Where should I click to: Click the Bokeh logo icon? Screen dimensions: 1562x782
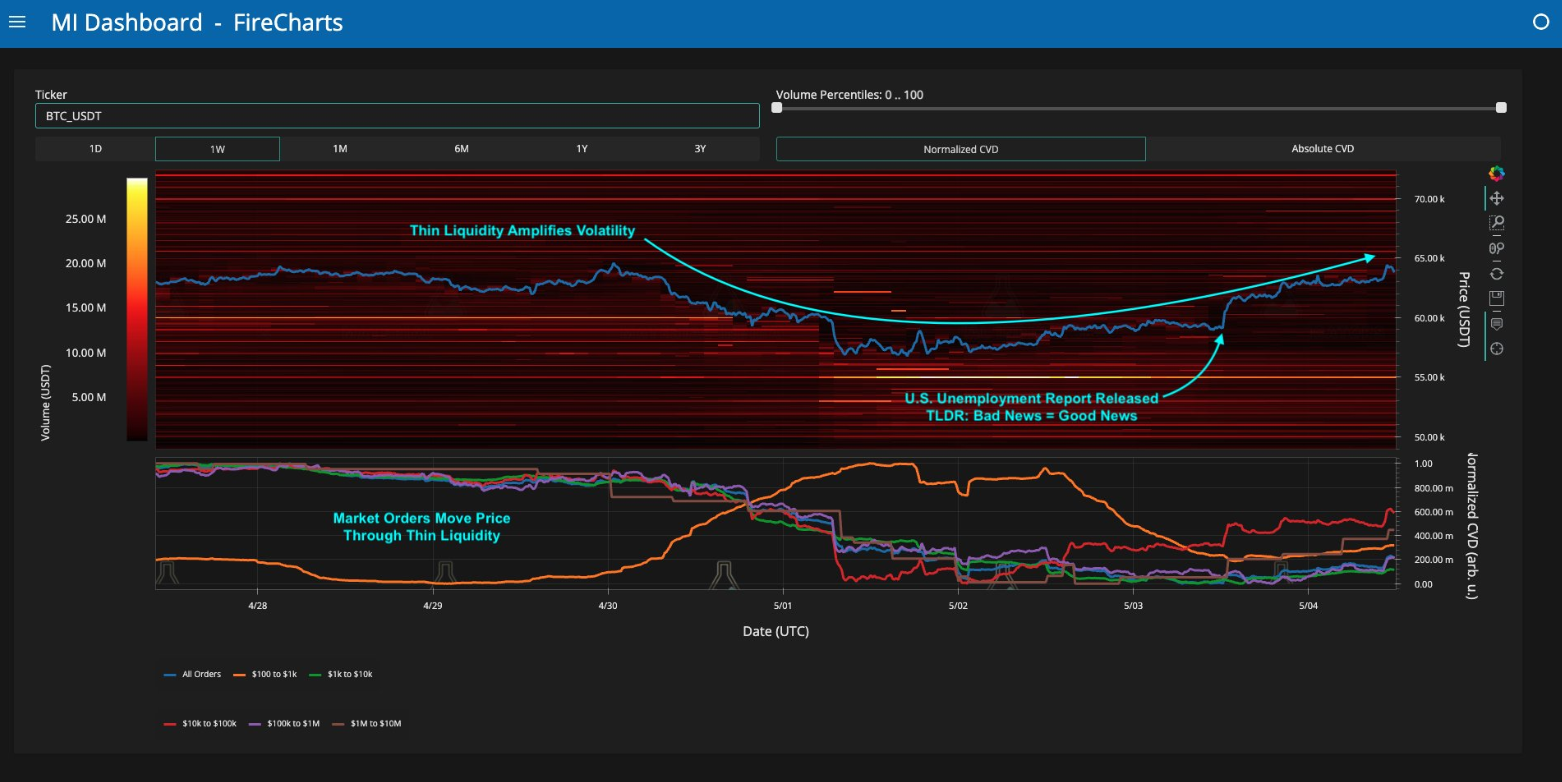click(x=1496, y=174)
